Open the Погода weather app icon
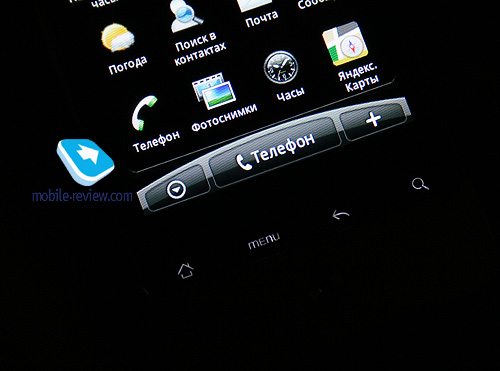 pos(118,38)
